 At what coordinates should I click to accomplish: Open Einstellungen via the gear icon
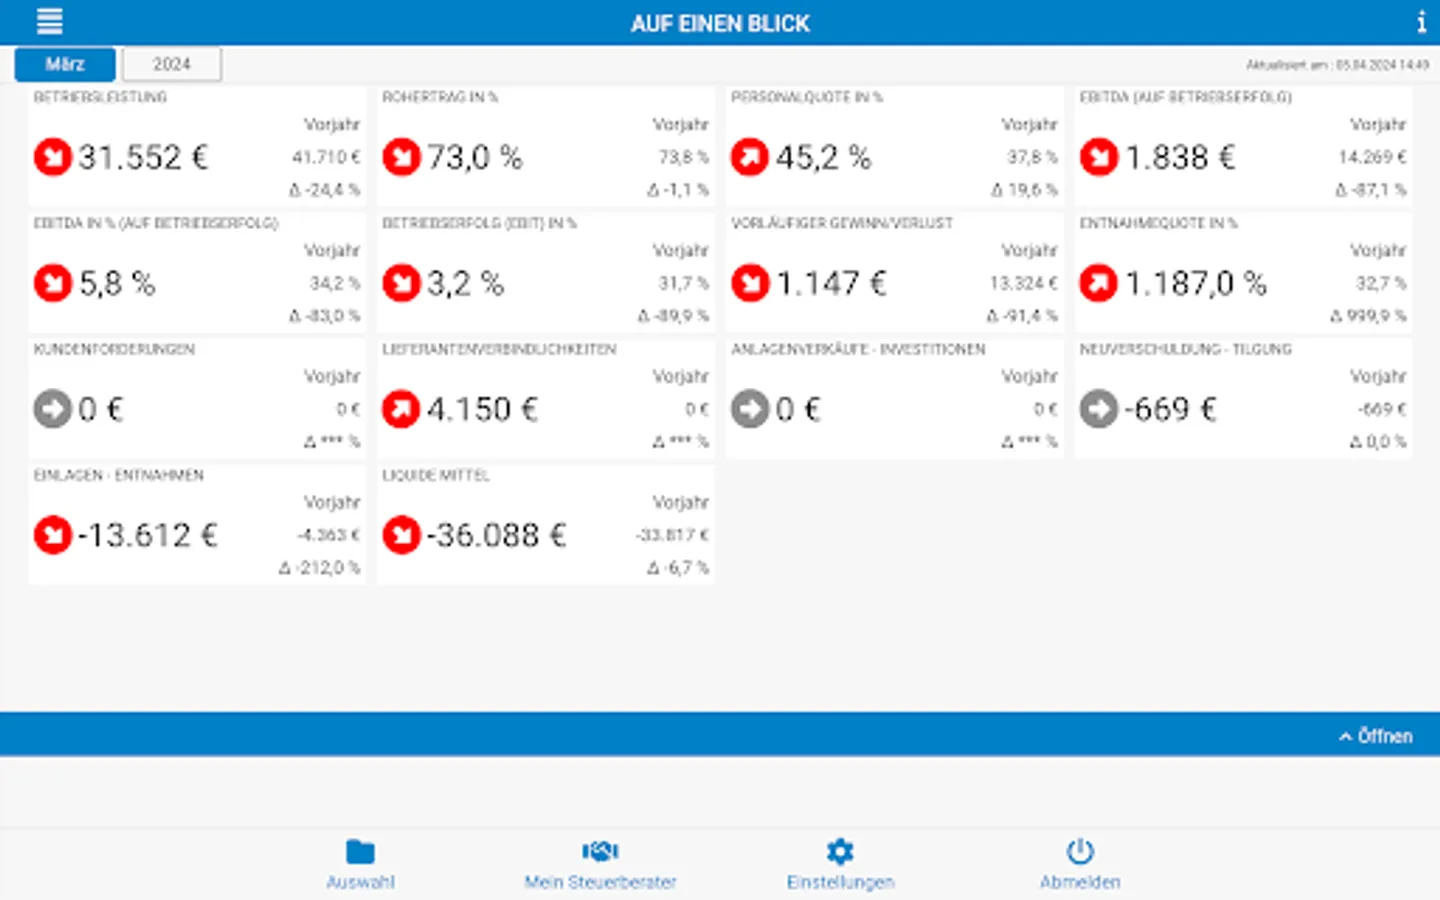(x=840, y=852)
